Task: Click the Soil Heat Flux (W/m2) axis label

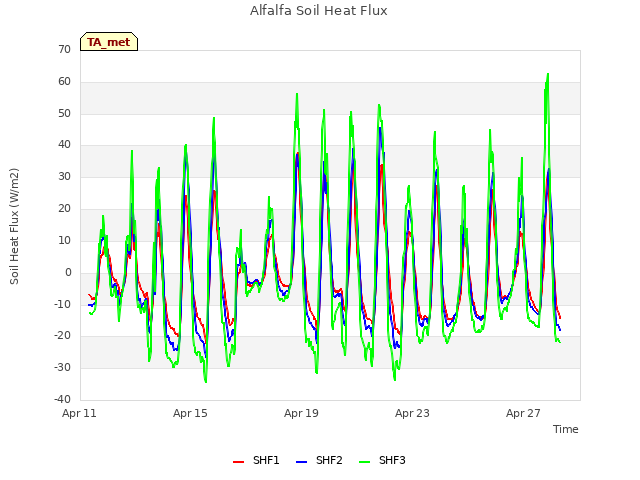Action: [x=14, y=226]
